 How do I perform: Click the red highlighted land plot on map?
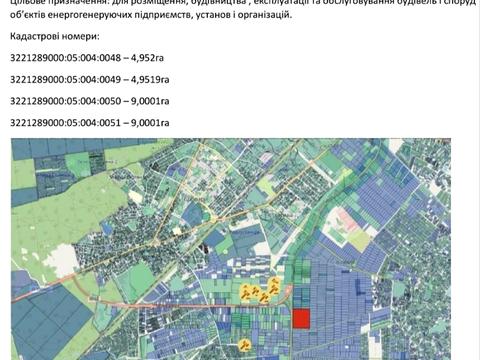[302, 319]
